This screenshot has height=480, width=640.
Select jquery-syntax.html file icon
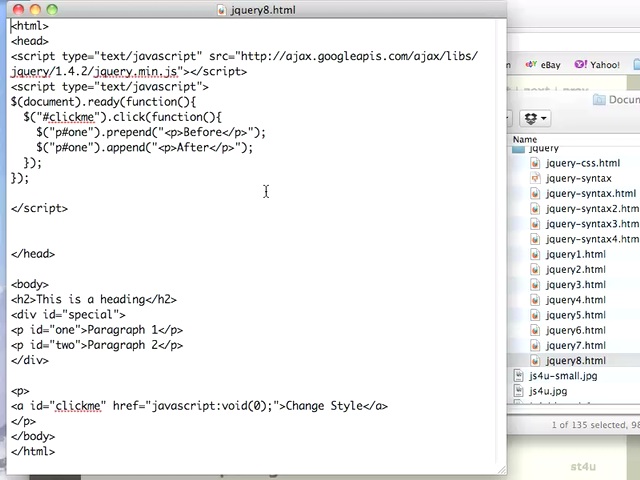pyautogui.click(x=535, y=193)
